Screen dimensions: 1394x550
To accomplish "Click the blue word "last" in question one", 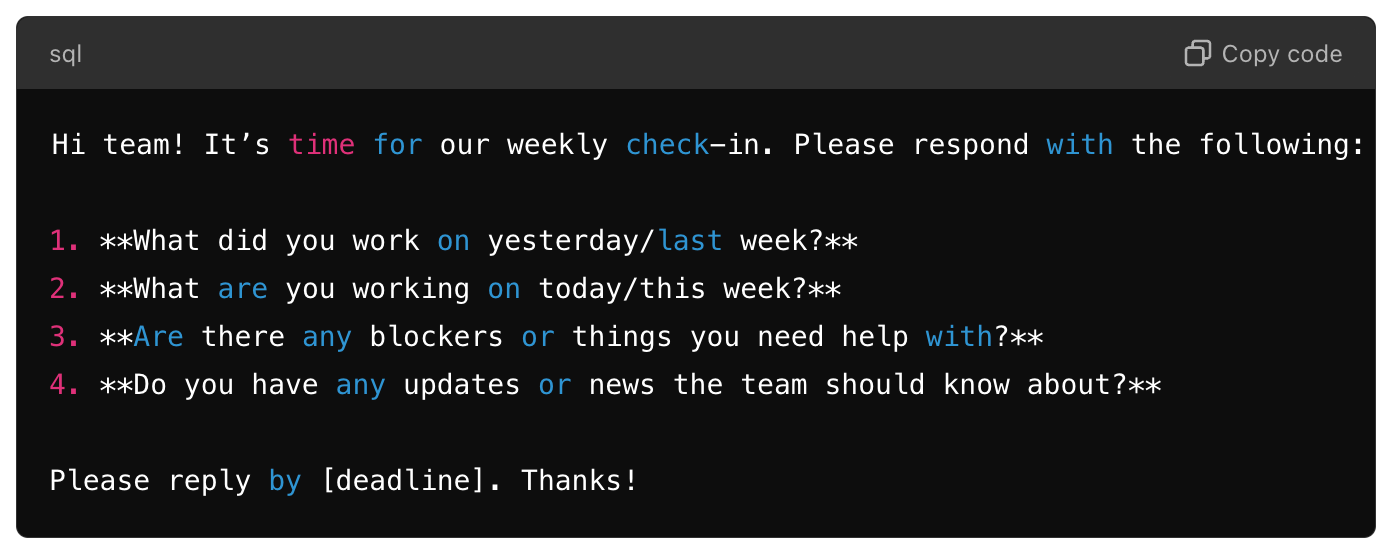I will coord(691,241).
